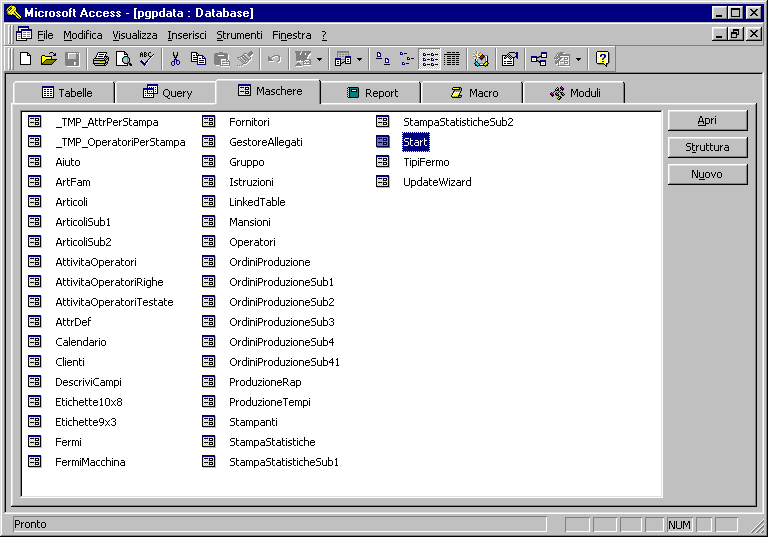Click the Analyze toolbar icon

click(x=343, y=59)
